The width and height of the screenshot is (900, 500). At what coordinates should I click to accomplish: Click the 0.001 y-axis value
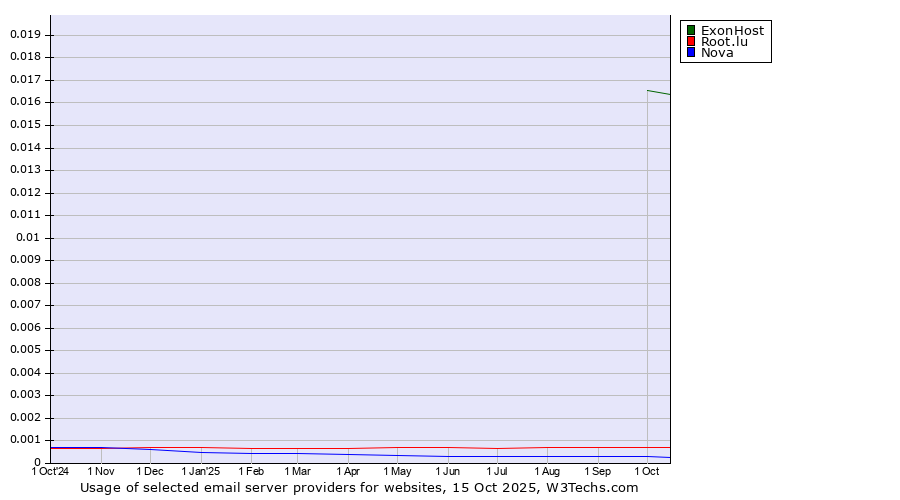[x=25, y=440]
